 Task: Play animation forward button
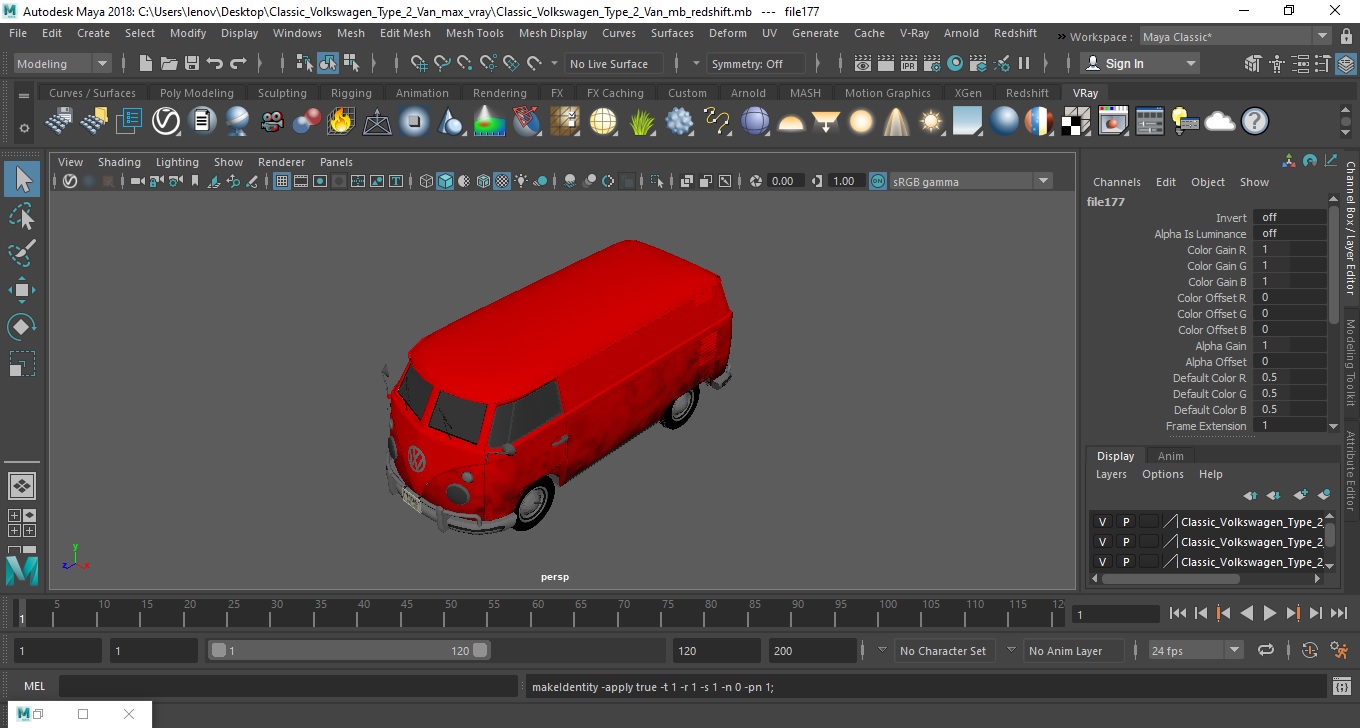1269,613
